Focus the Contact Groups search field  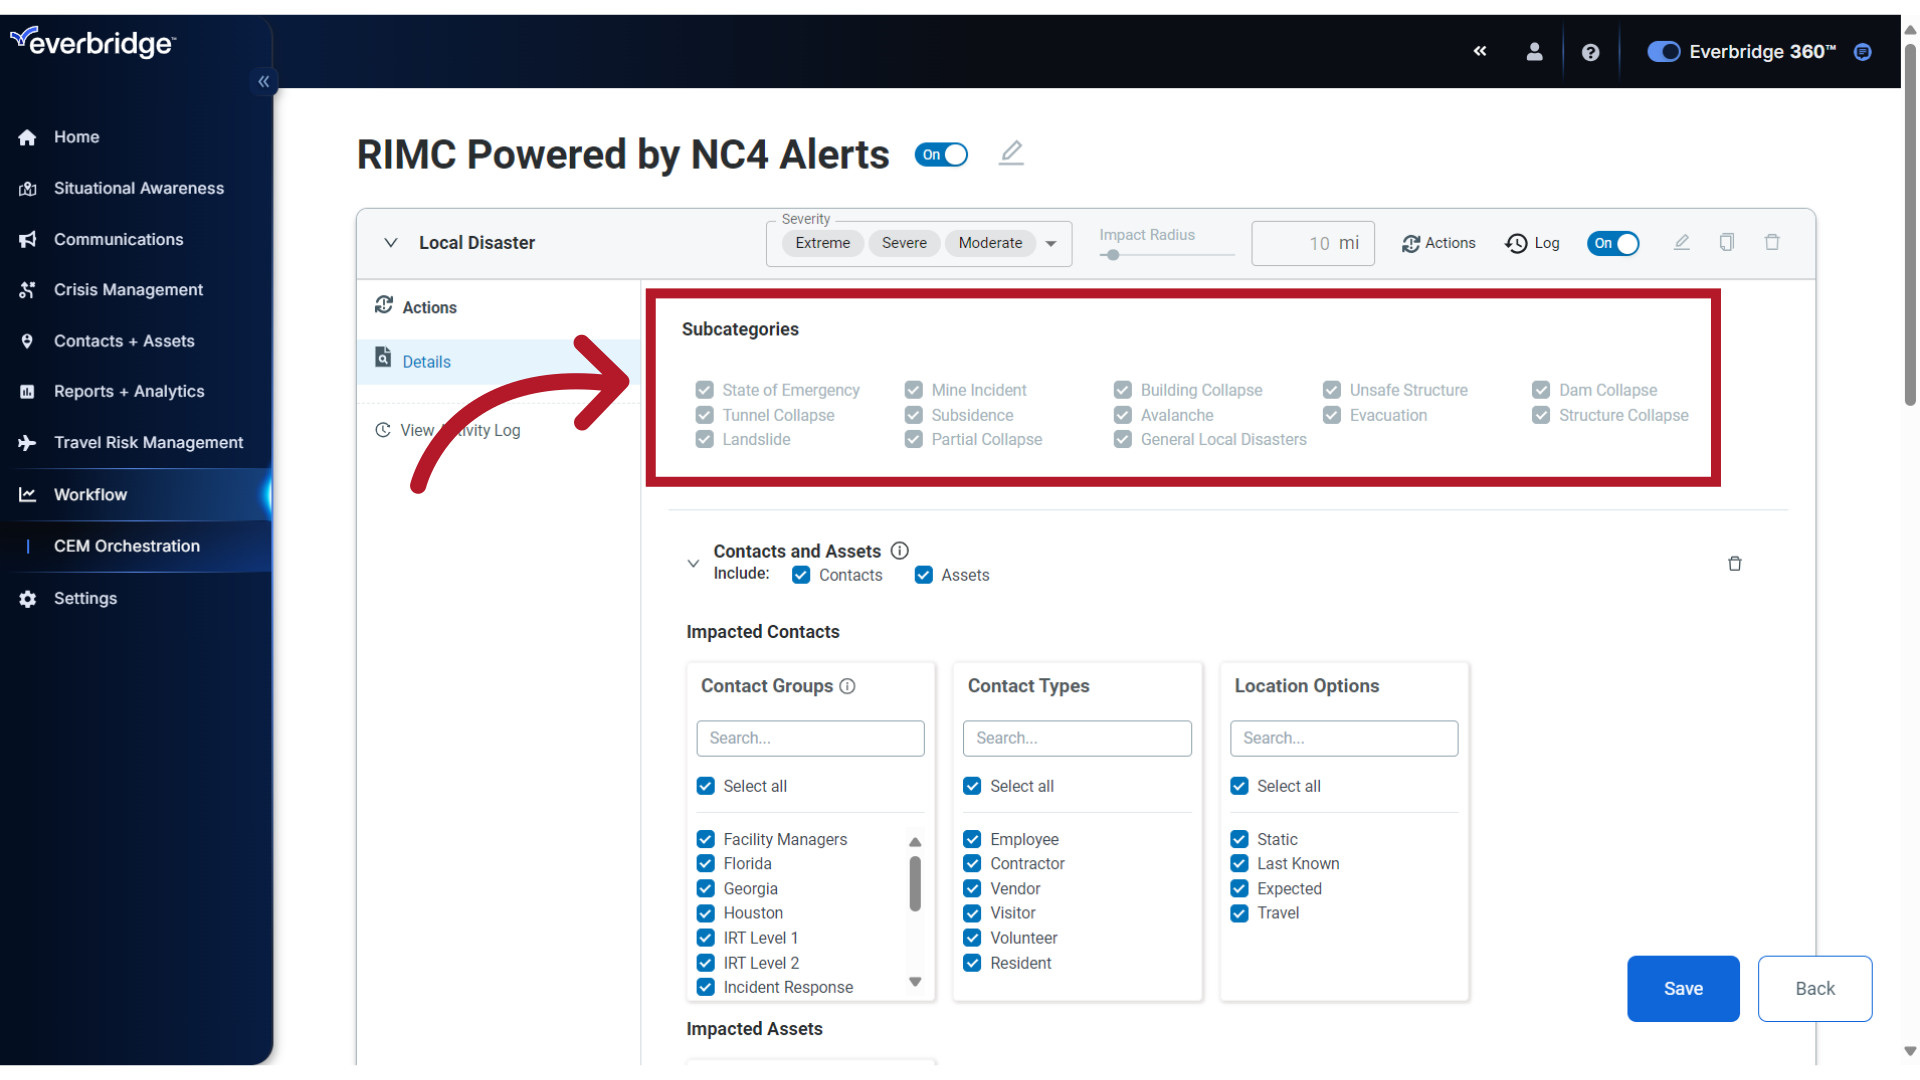pos(810,738)
